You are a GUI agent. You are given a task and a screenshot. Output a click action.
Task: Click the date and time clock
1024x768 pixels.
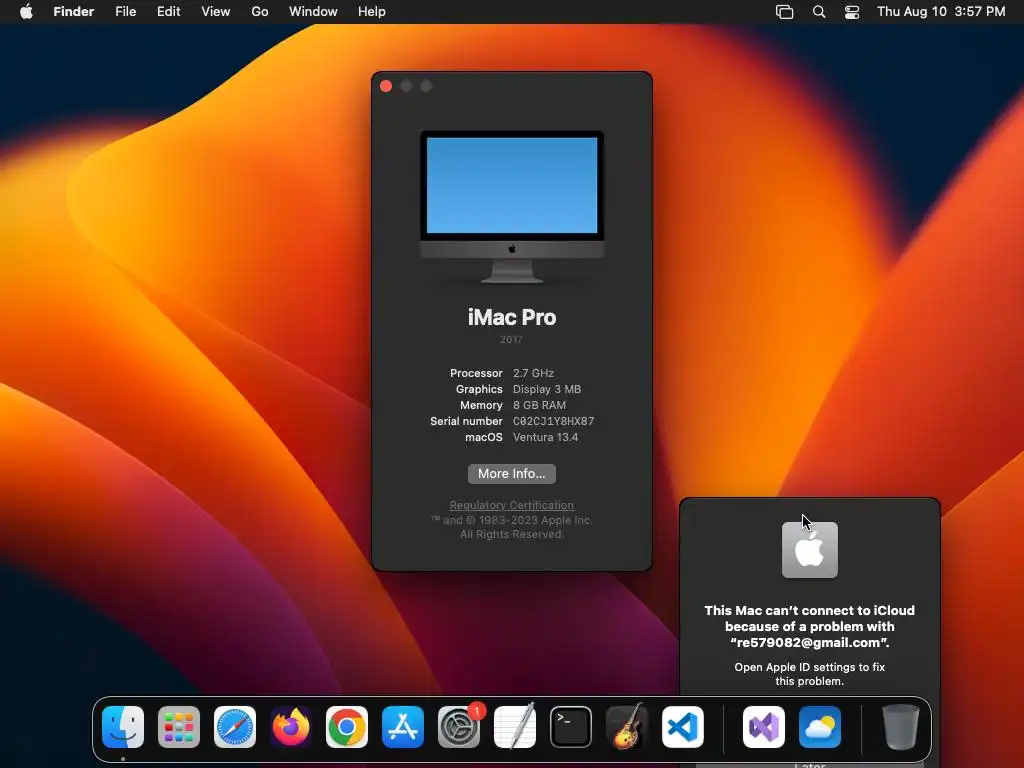[941, 12]
